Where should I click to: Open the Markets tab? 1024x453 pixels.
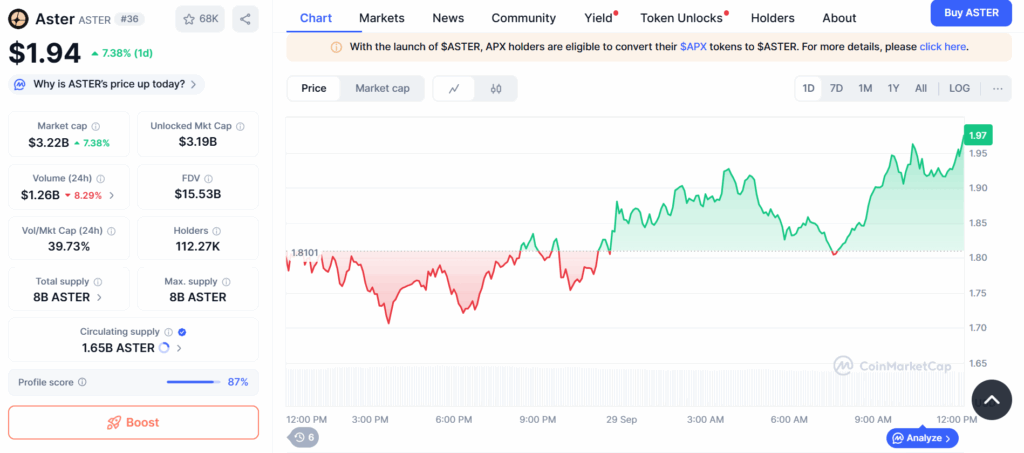click(382, 18)
